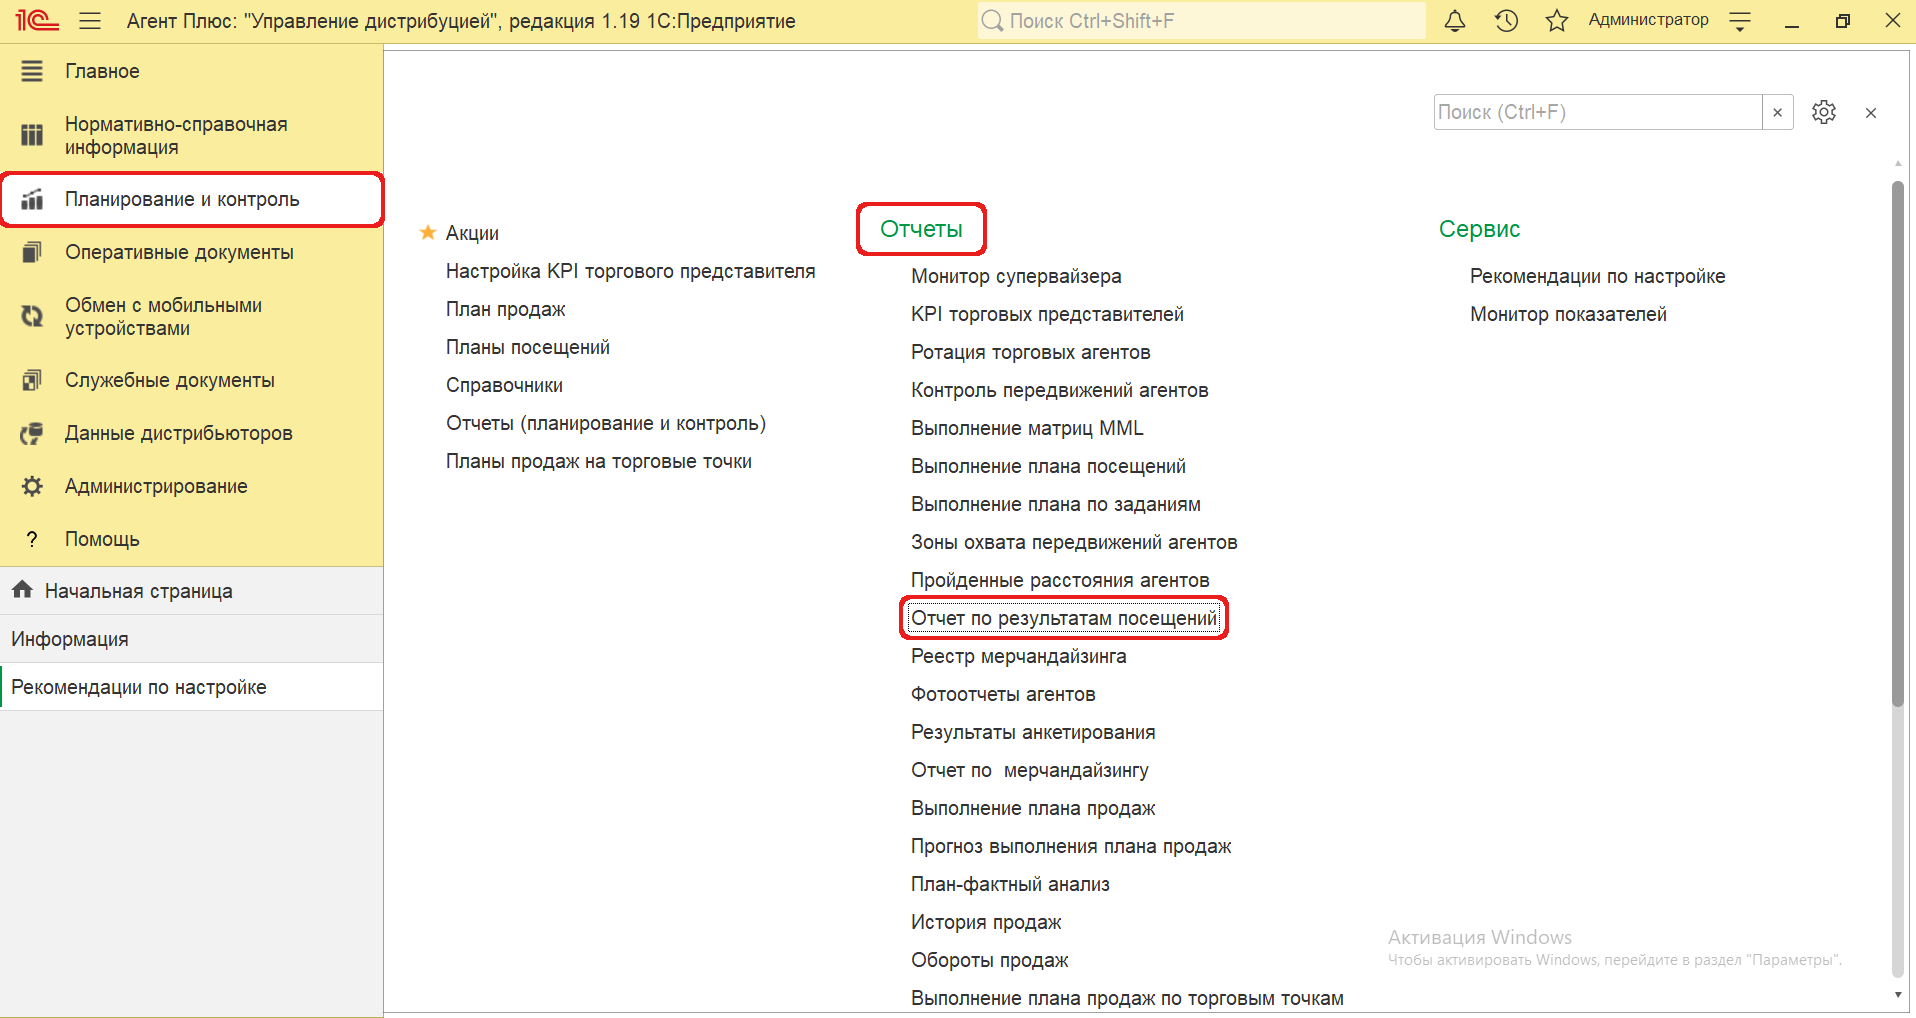This screenshot has height=1018, width=1916.
Task: Click the home icon for Начальная страница
Action: [22, 590]
